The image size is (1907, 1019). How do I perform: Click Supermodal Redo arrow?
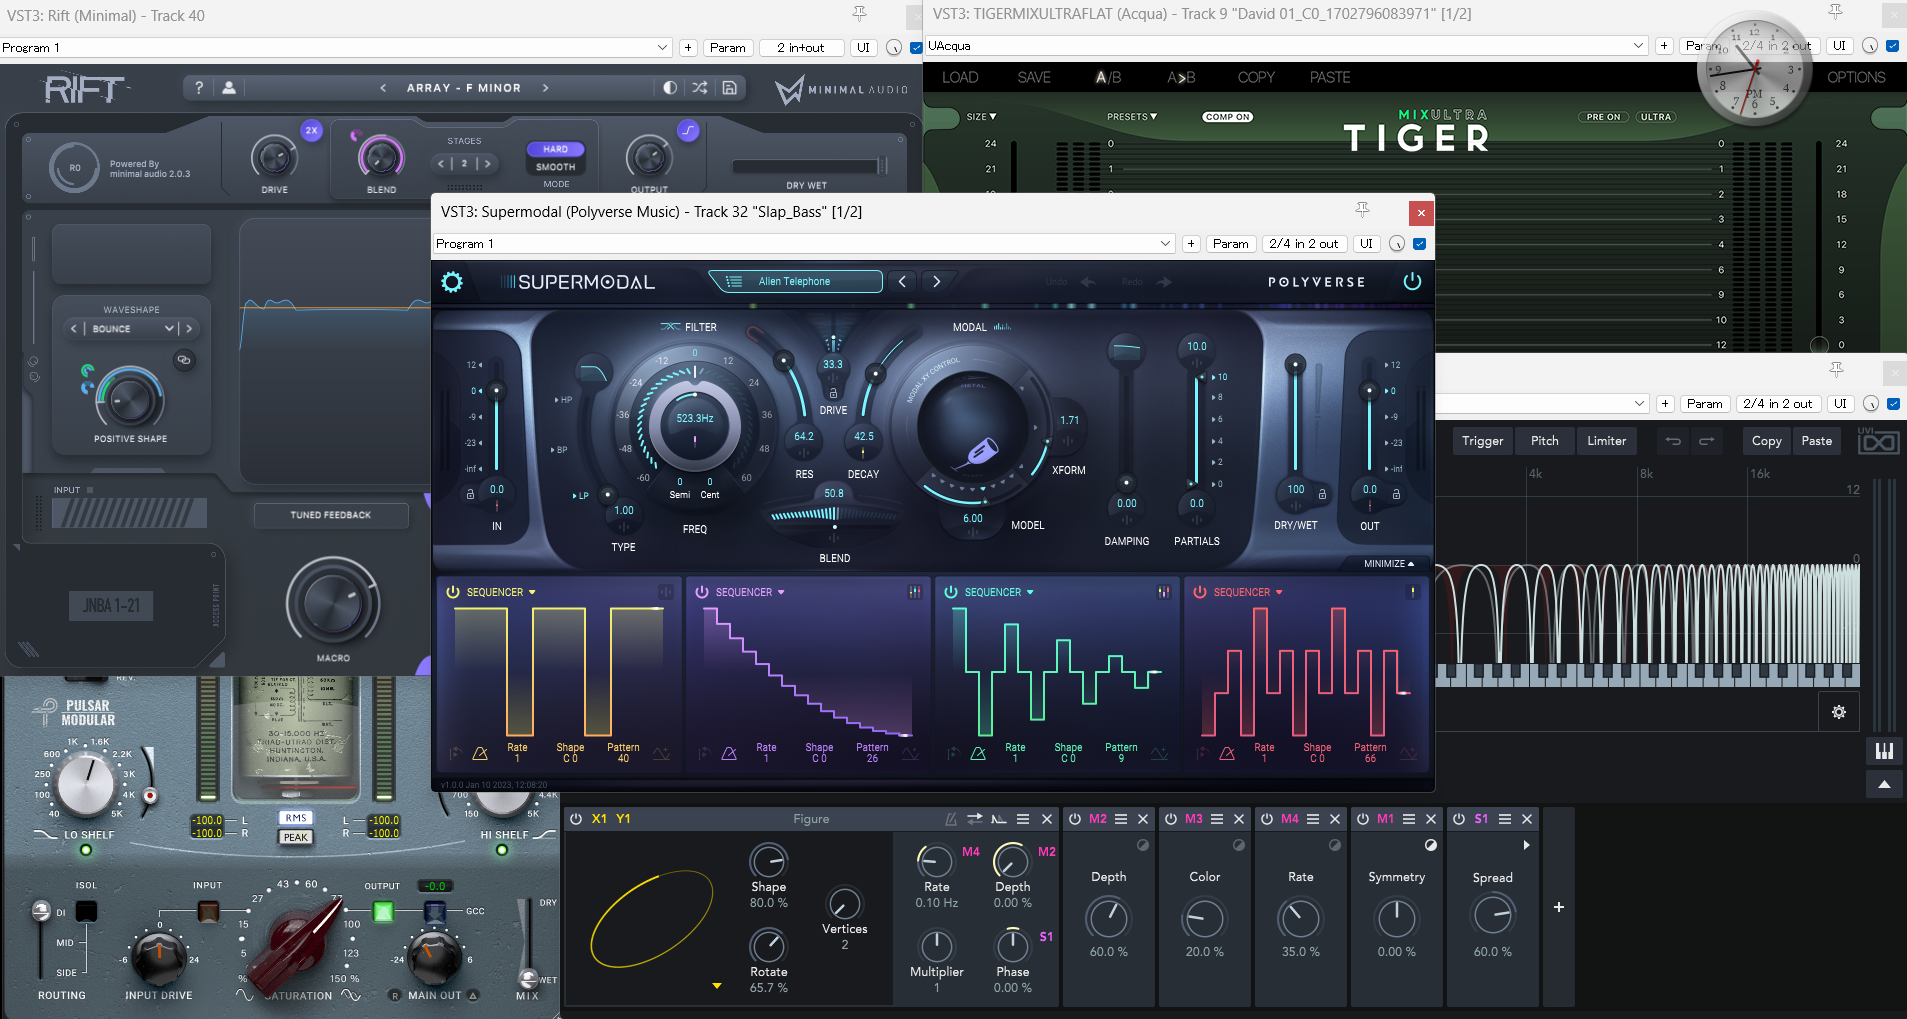pos(1163,282)
